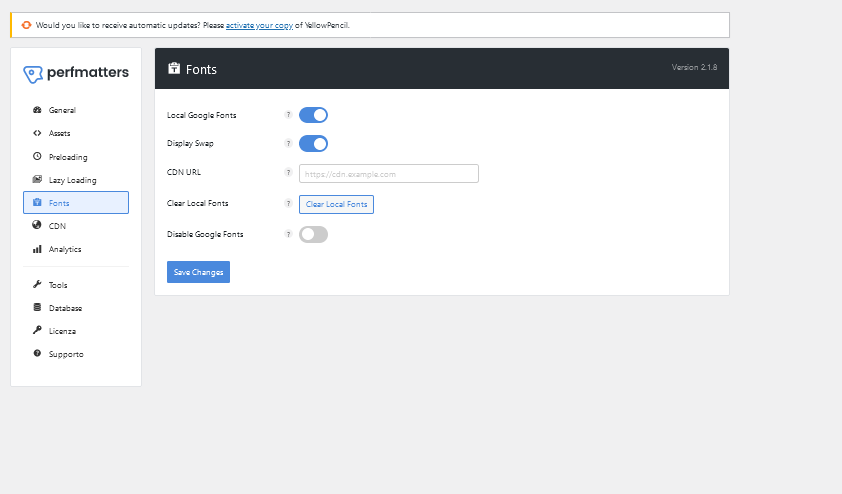Open help tooltip for Display Swap

tap(288, 143)
